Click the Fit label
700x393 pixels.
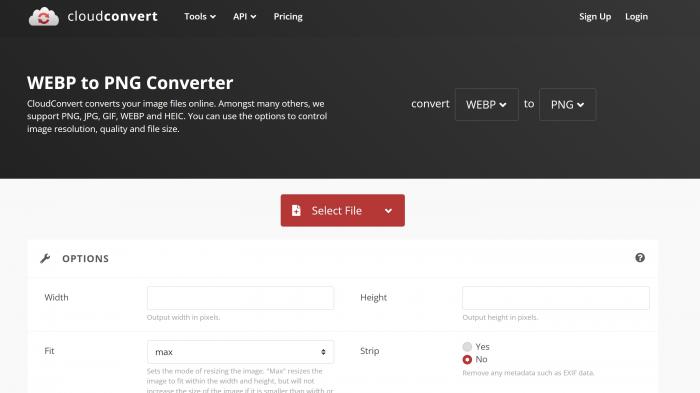pyautogui.click(x=49, y=351)
